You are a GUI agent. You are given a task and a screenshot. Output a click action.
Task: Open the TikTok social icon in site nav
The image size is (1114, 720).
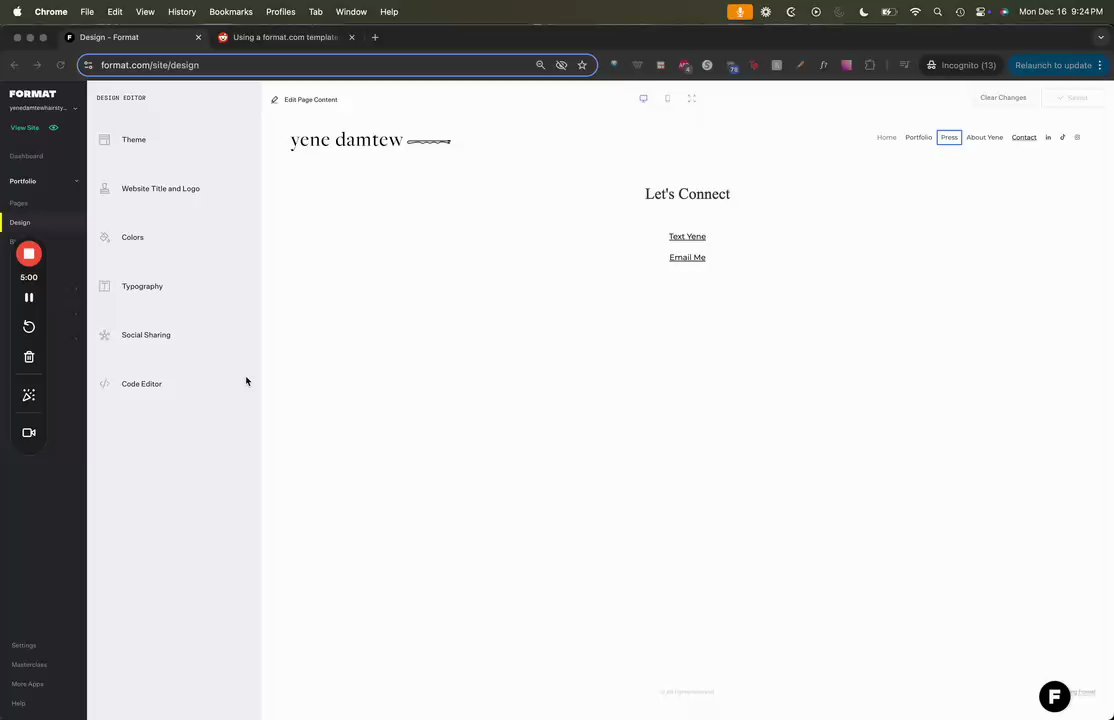click(x=1063, y=138)
